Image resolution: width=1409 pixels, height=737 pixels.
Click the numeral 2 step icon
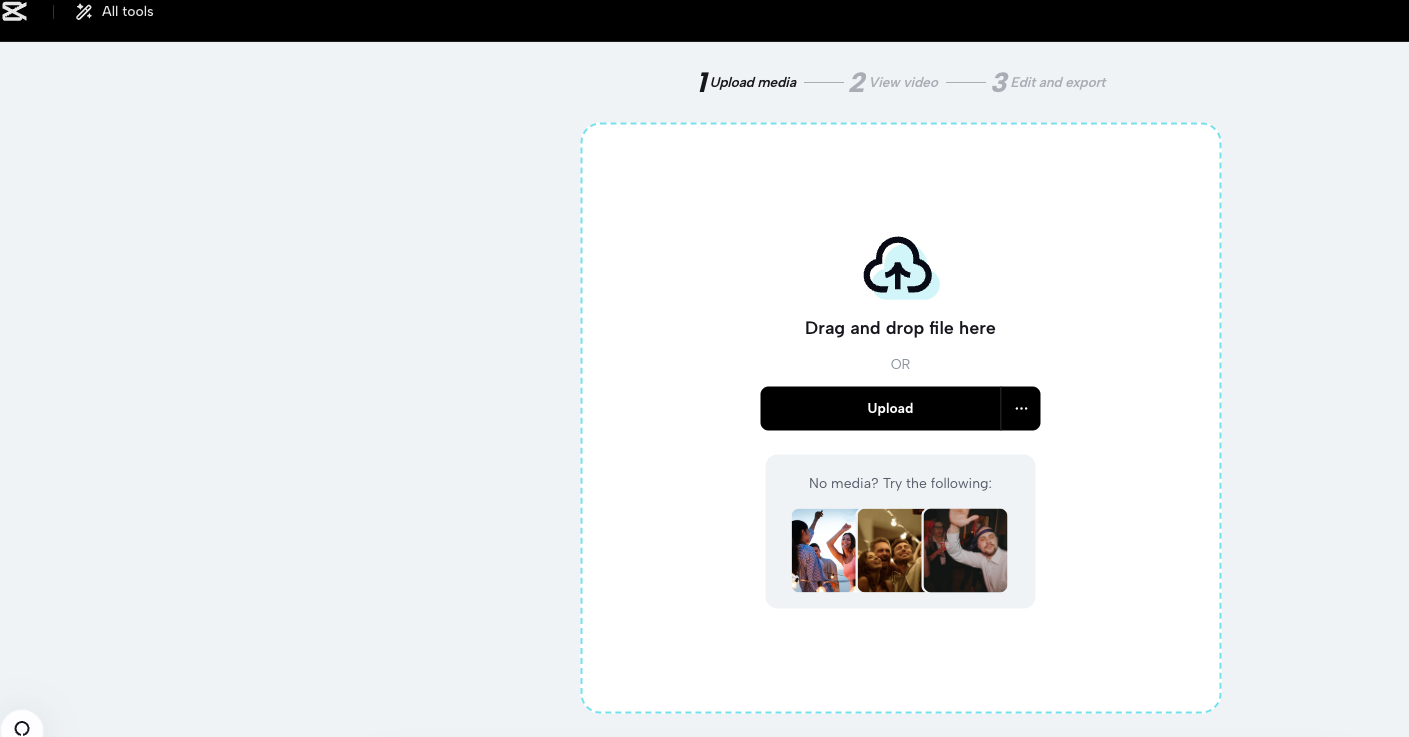click(x=857, y=82)
